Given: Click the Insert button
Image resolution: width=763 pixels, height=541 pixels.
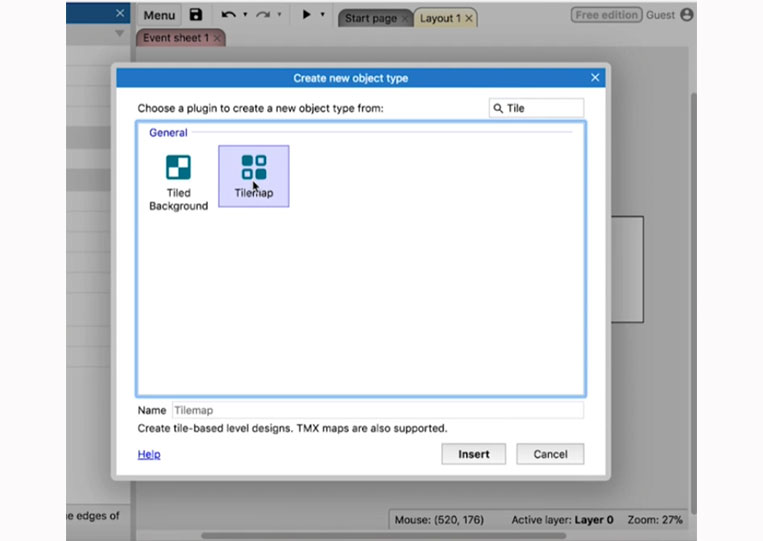Looking at the screenshot, I should pos(473,454).
